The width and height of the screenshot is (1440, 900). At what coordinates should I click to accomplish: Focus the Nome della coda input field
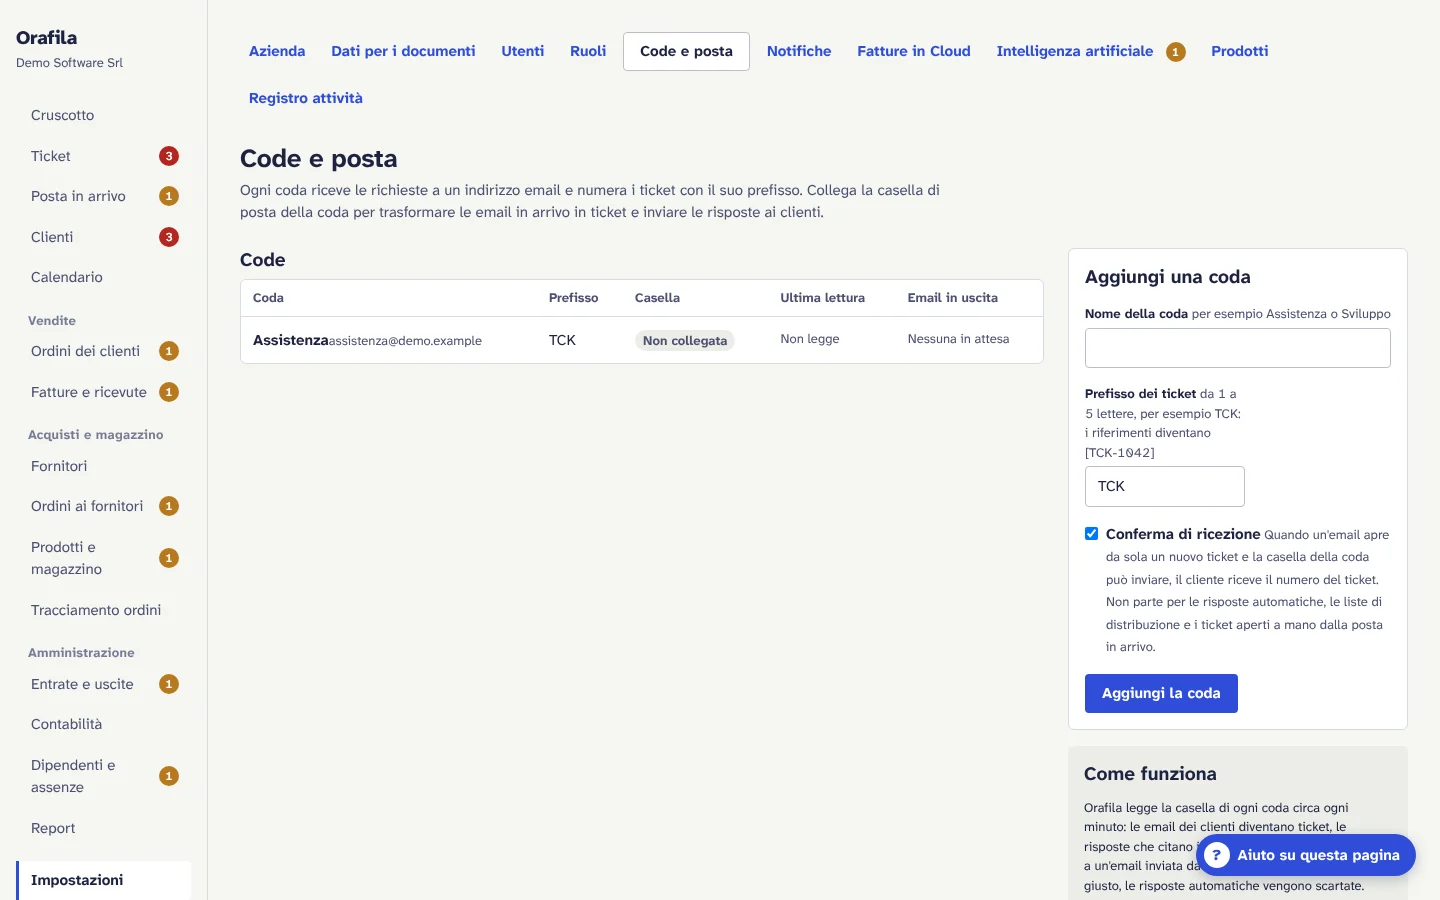(1238, 348)
